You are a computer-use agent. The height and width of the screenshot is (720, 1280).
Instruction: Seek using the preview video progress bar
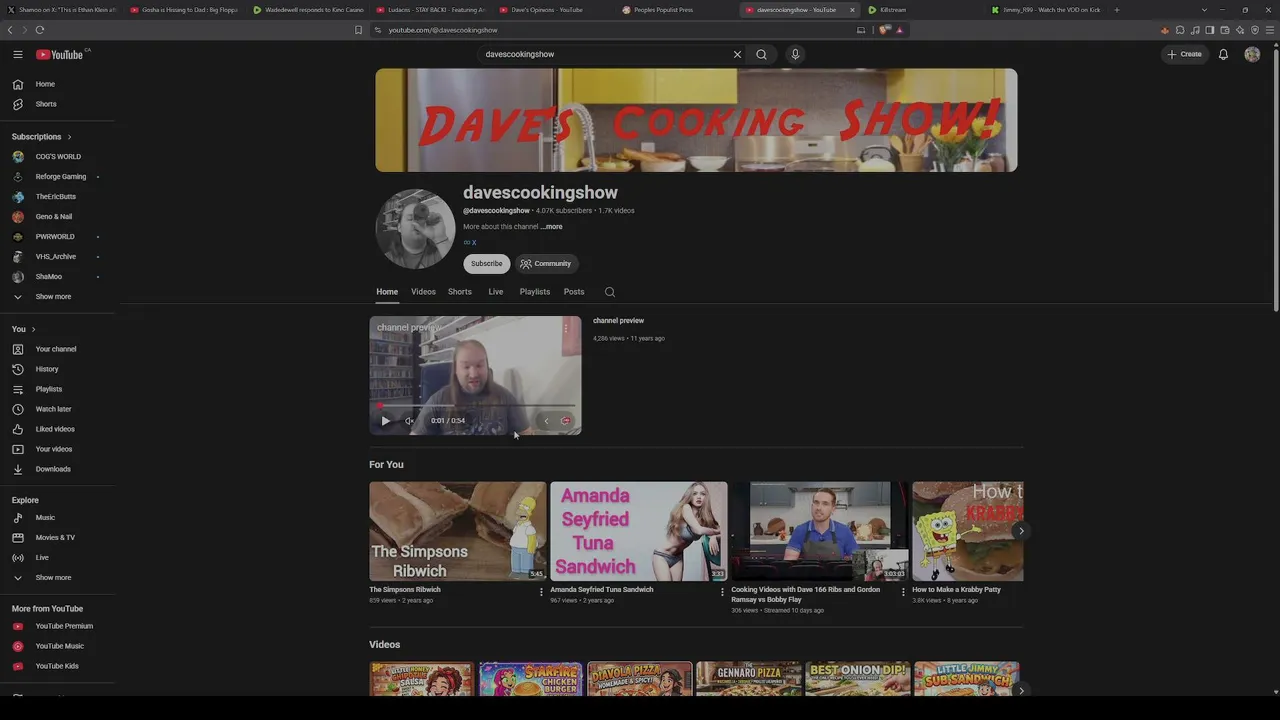pyautogui.click(x=475, y=406)
